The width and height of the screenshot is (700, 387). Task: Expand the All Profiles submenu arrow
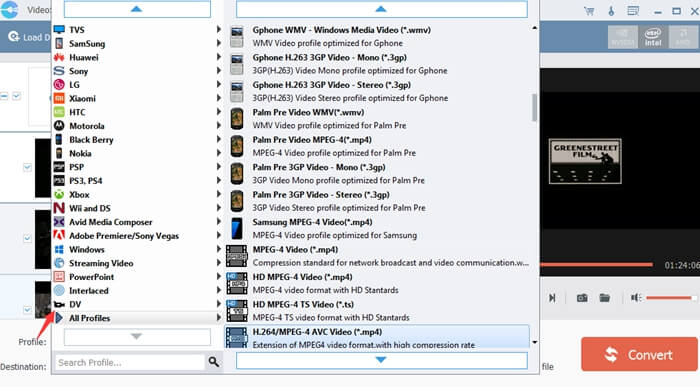[x=219, y=318]
